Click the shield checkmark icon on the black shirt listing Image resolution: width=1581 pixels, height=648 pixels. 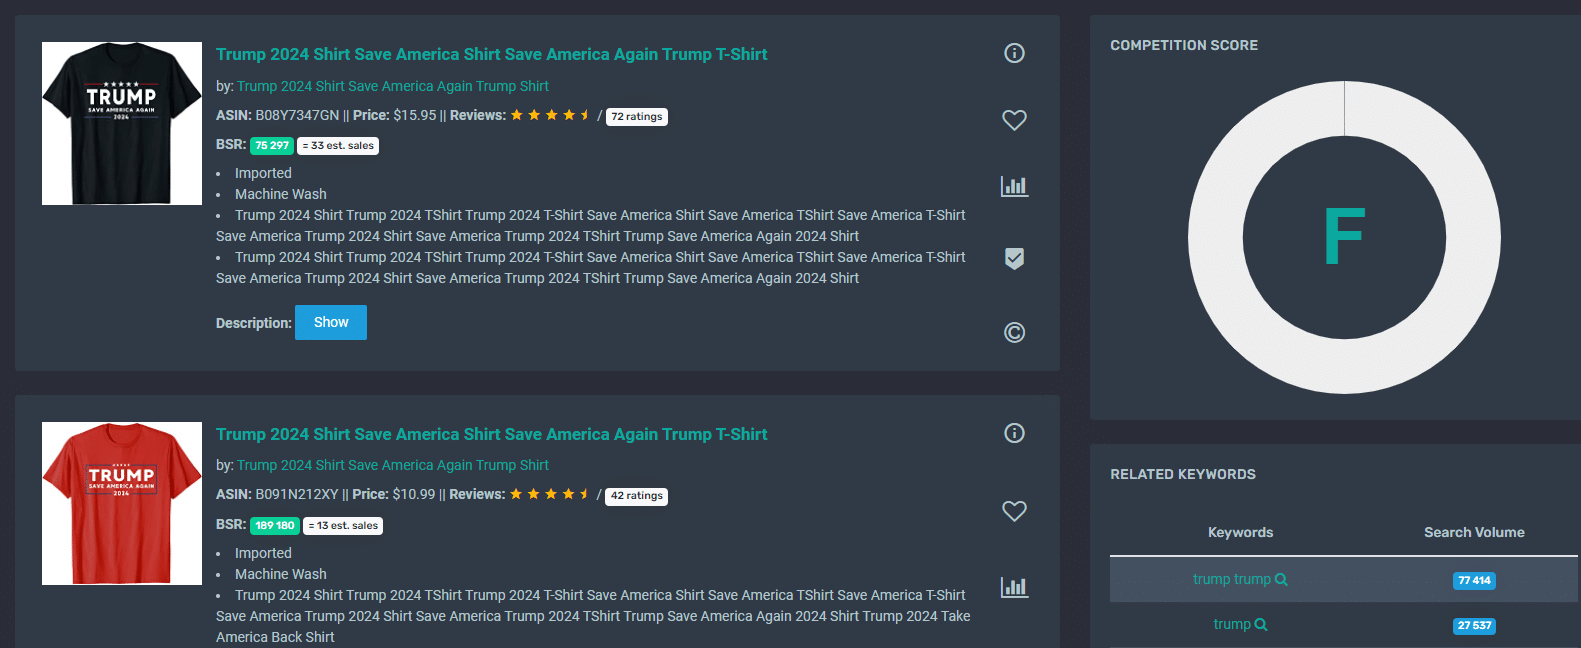[x=1014, y=258]
